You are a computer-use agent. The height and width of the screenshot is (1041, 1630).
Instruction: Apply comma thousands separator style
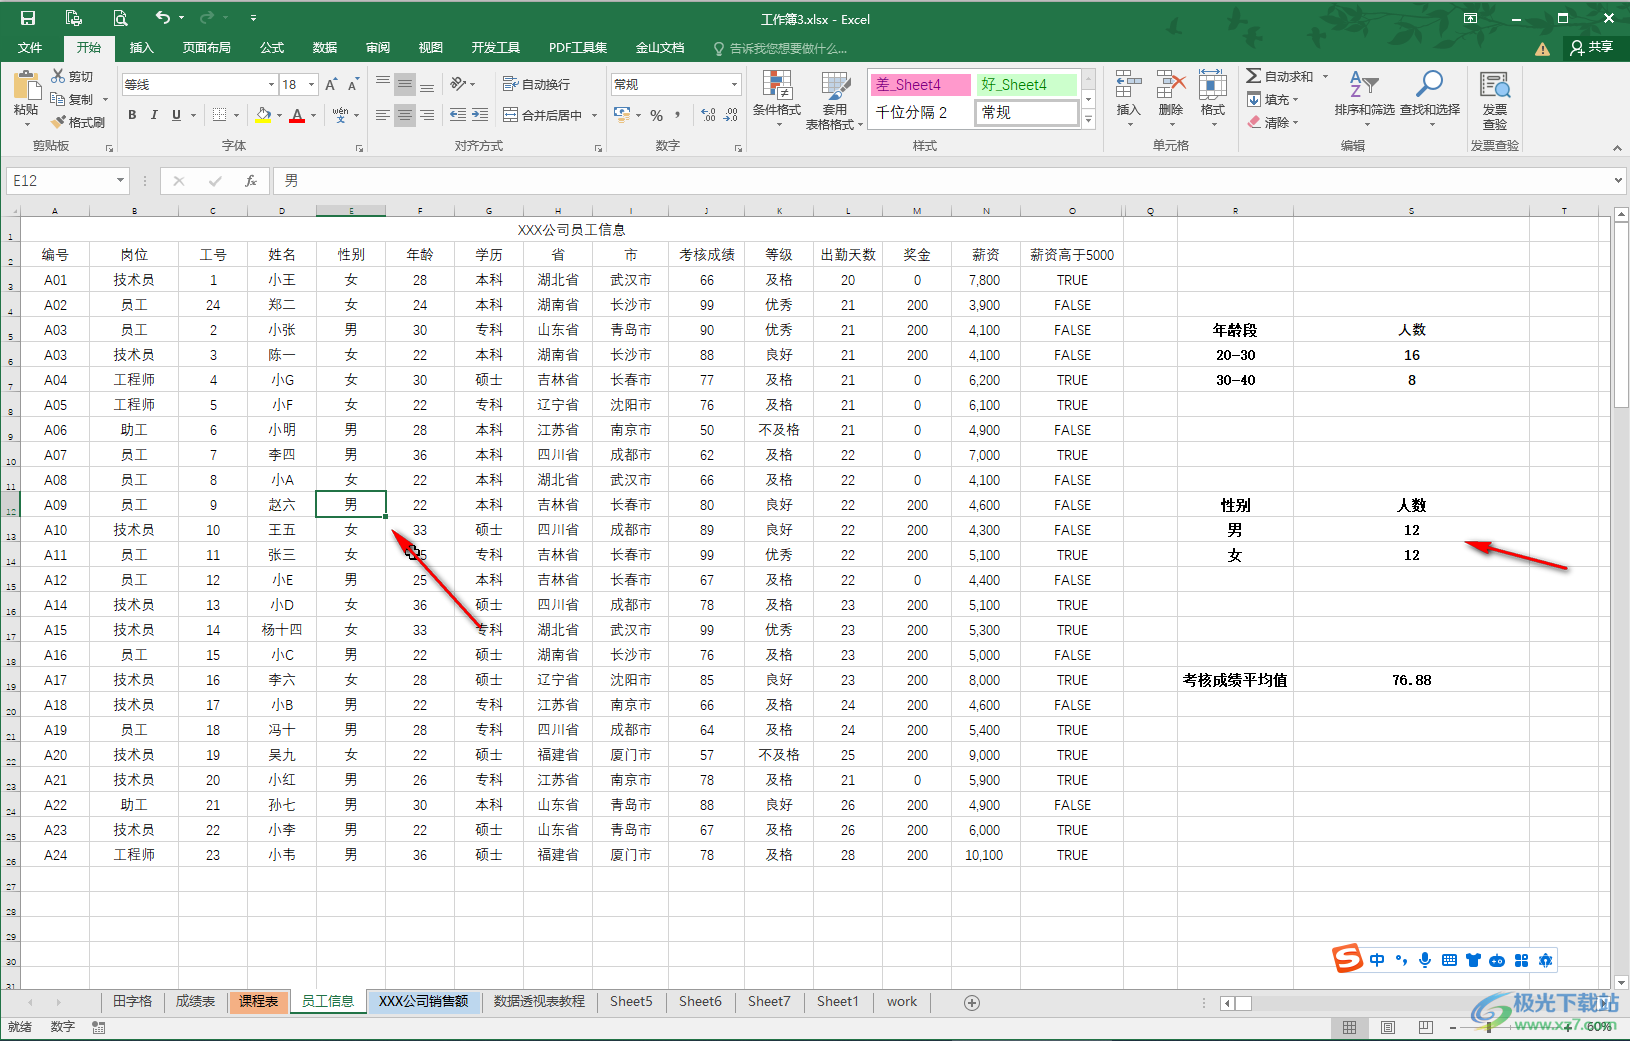[677, 115]
